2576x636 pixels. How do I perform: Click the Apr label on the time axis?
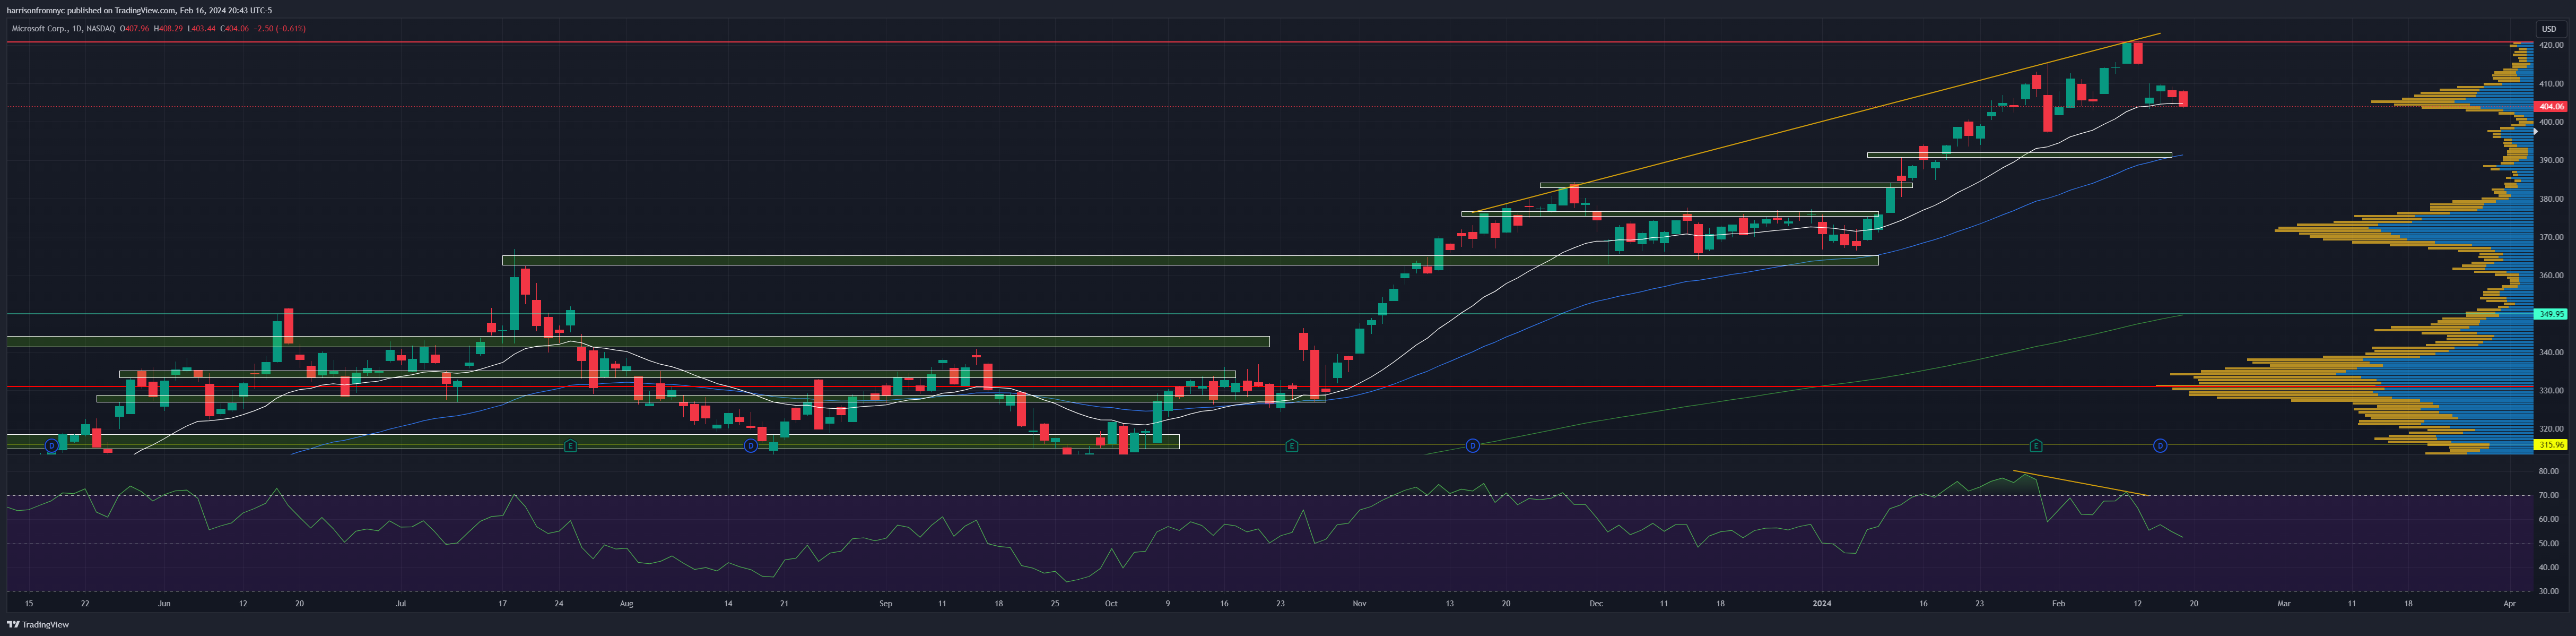(x=2509, y=604)
